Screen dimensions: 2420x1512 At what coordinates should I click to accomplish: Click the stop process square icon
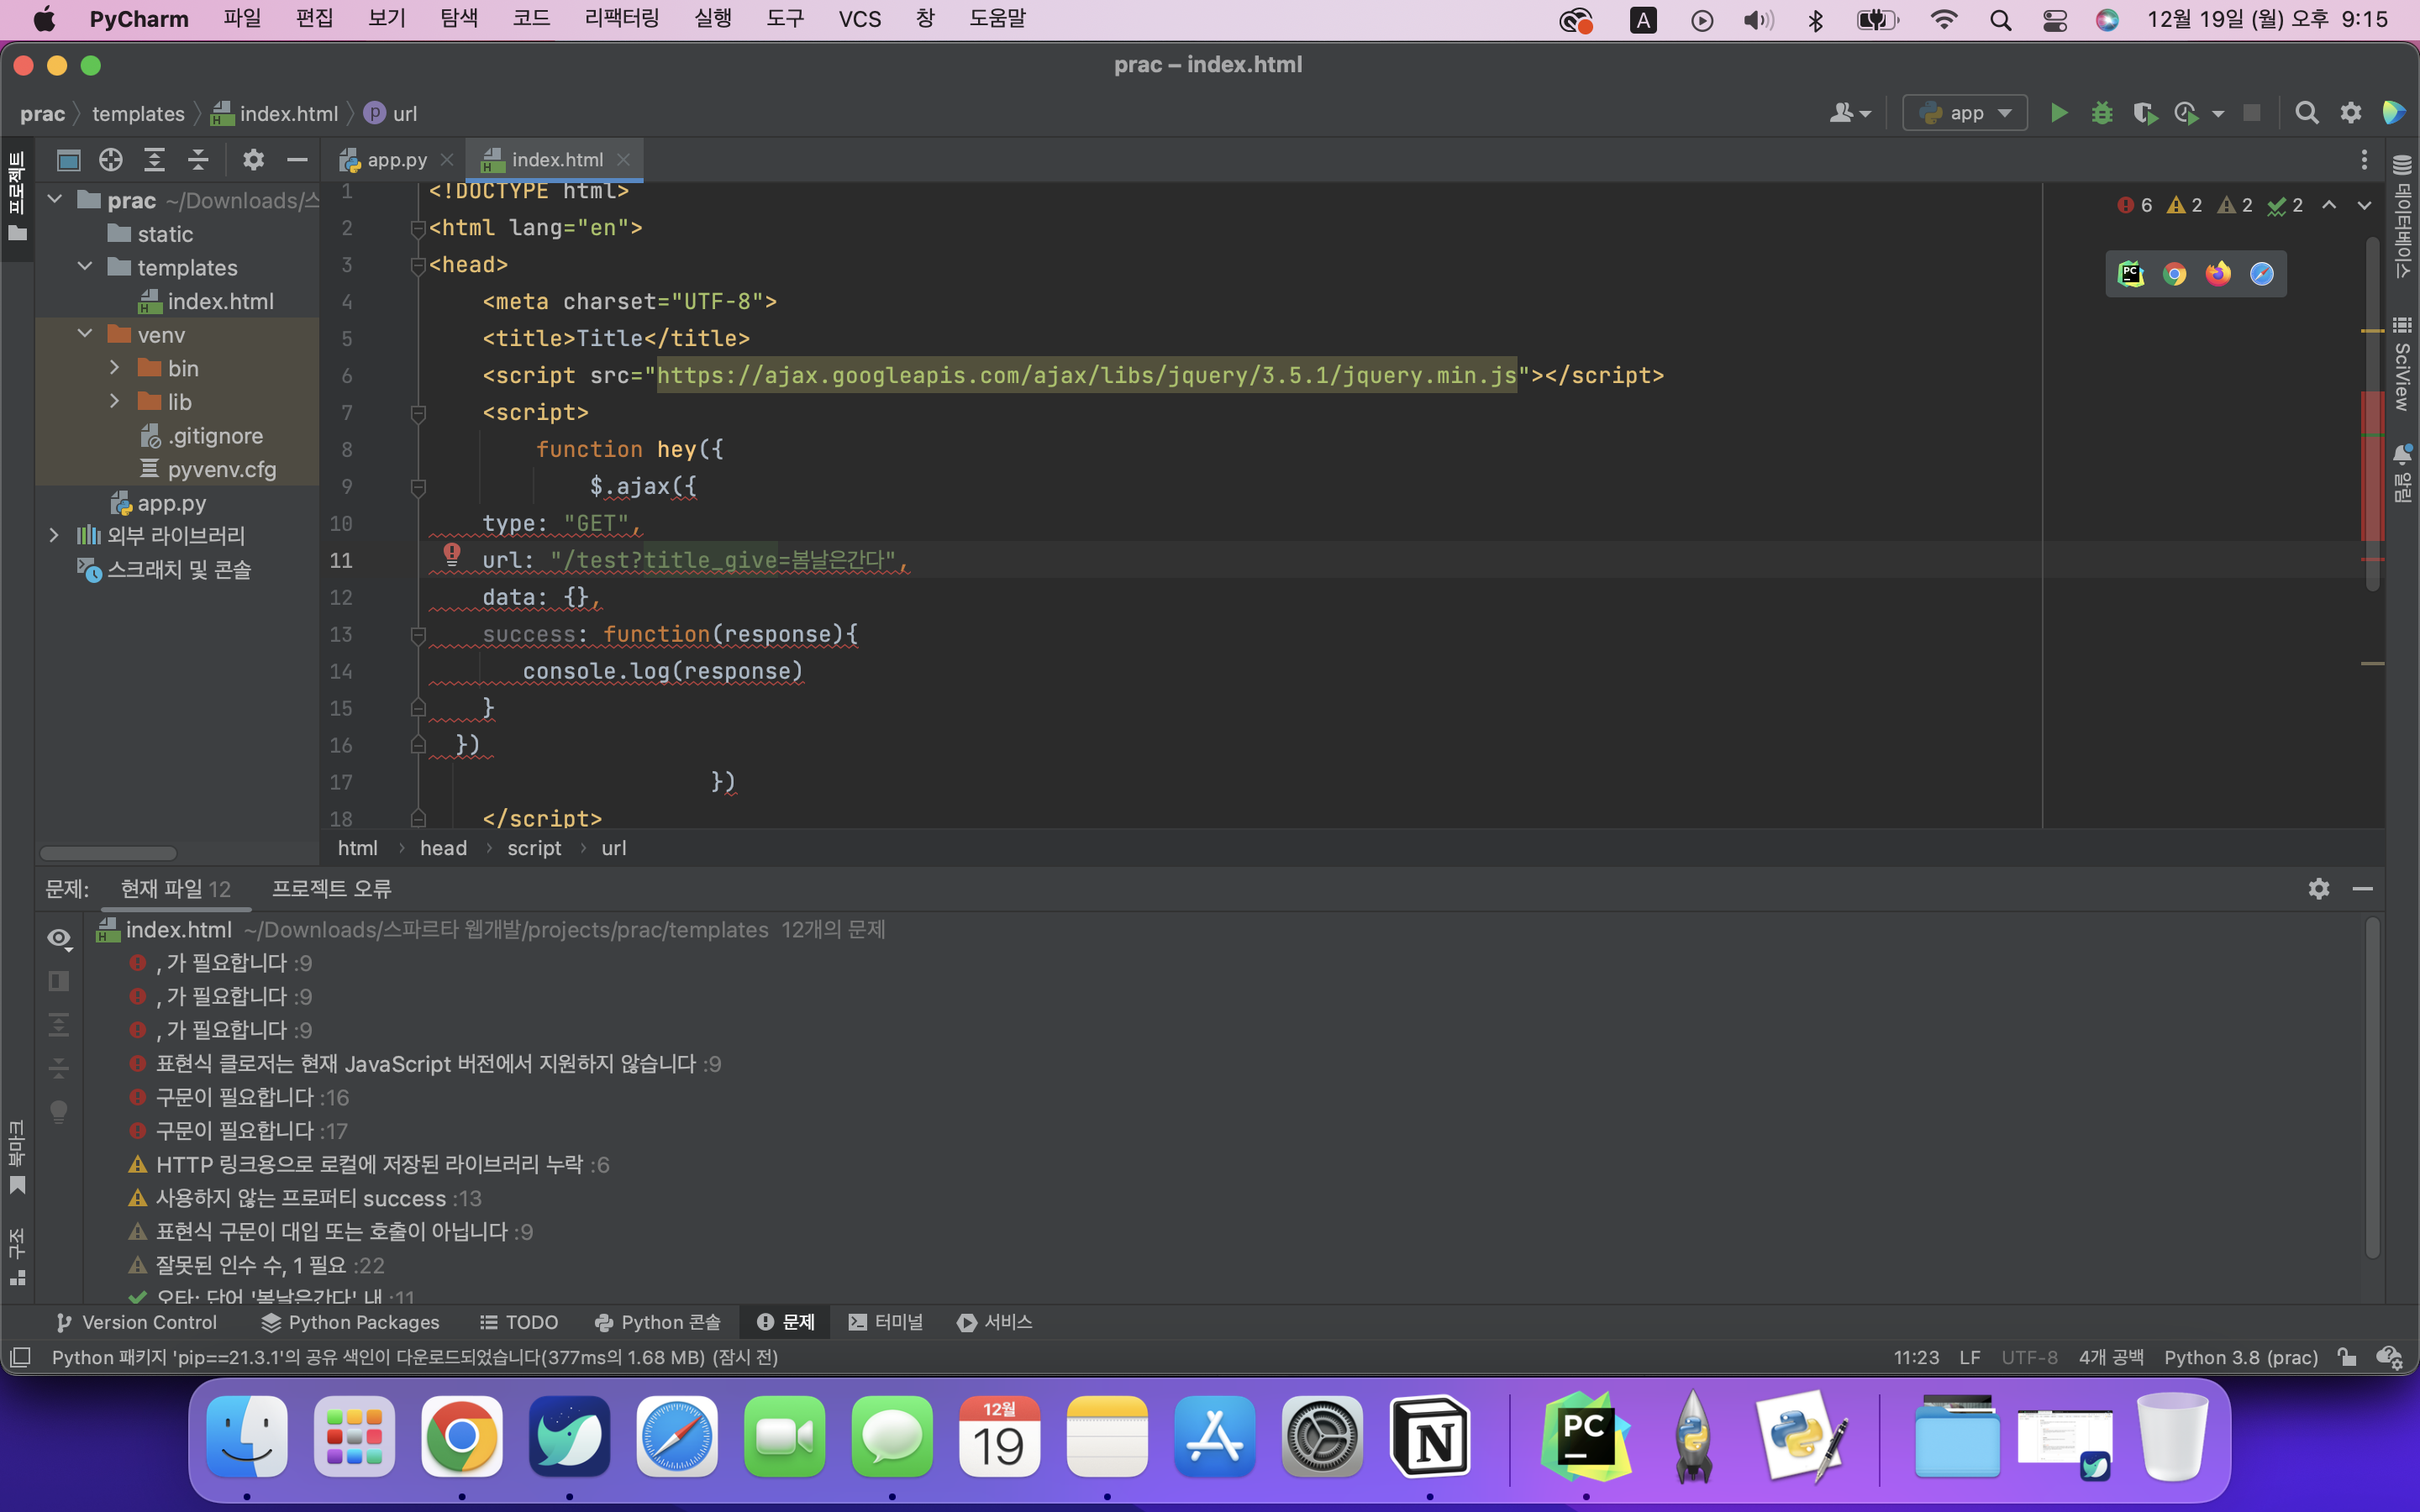(2251, 113)
